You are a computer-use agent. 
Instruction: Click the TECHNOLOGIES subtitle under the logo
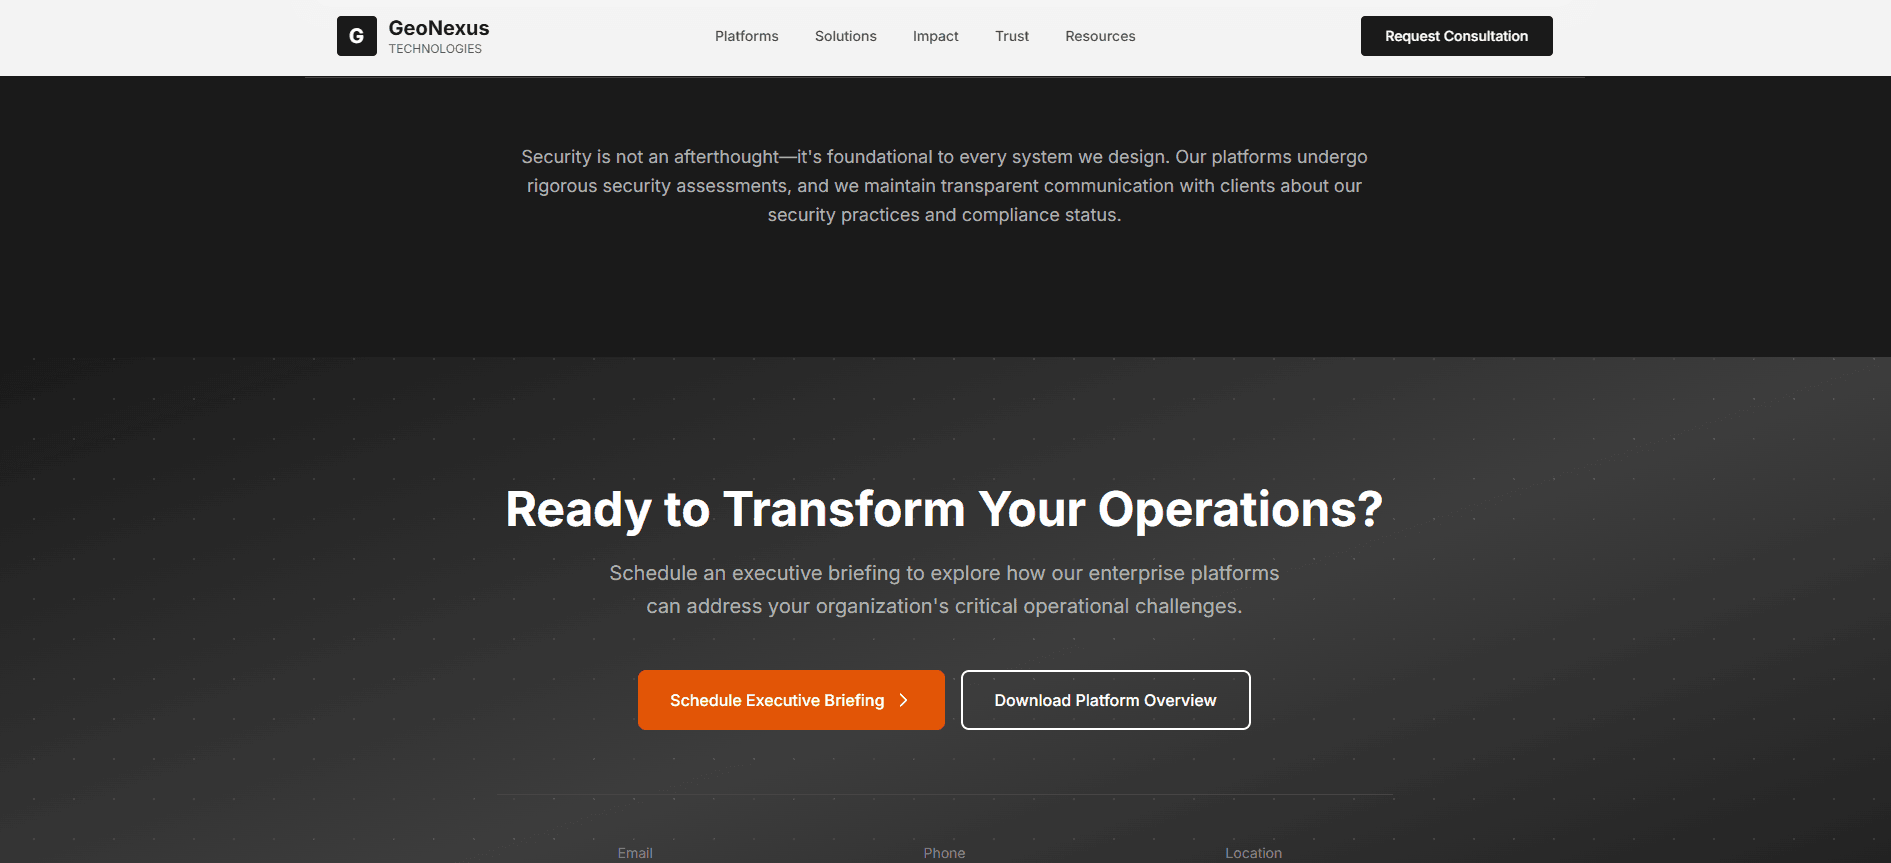click(435, 49)
